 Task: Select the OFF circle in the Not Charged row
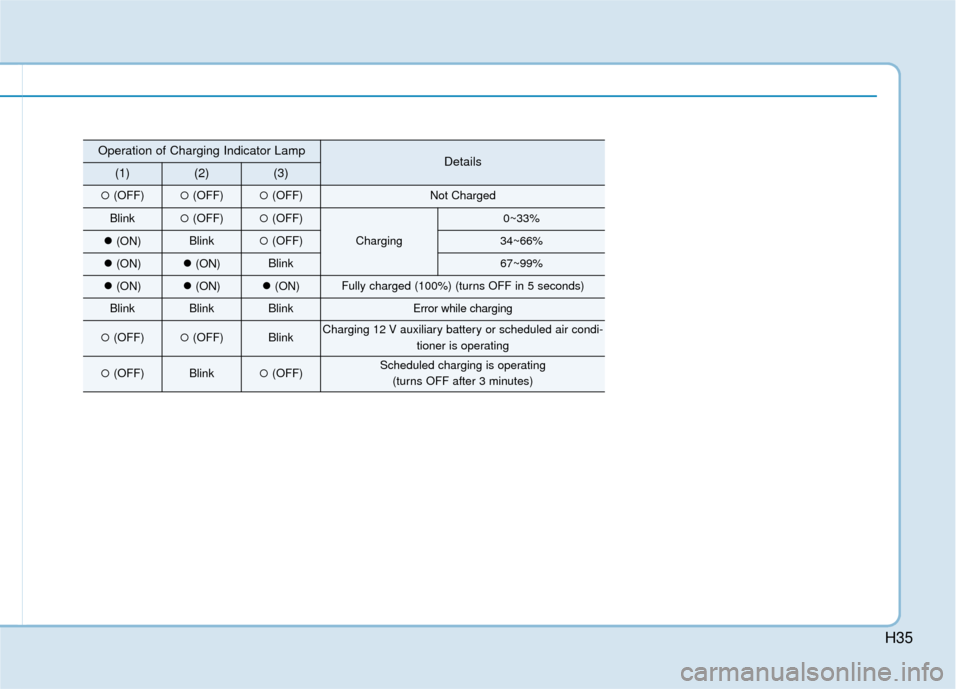pos(105,195)
